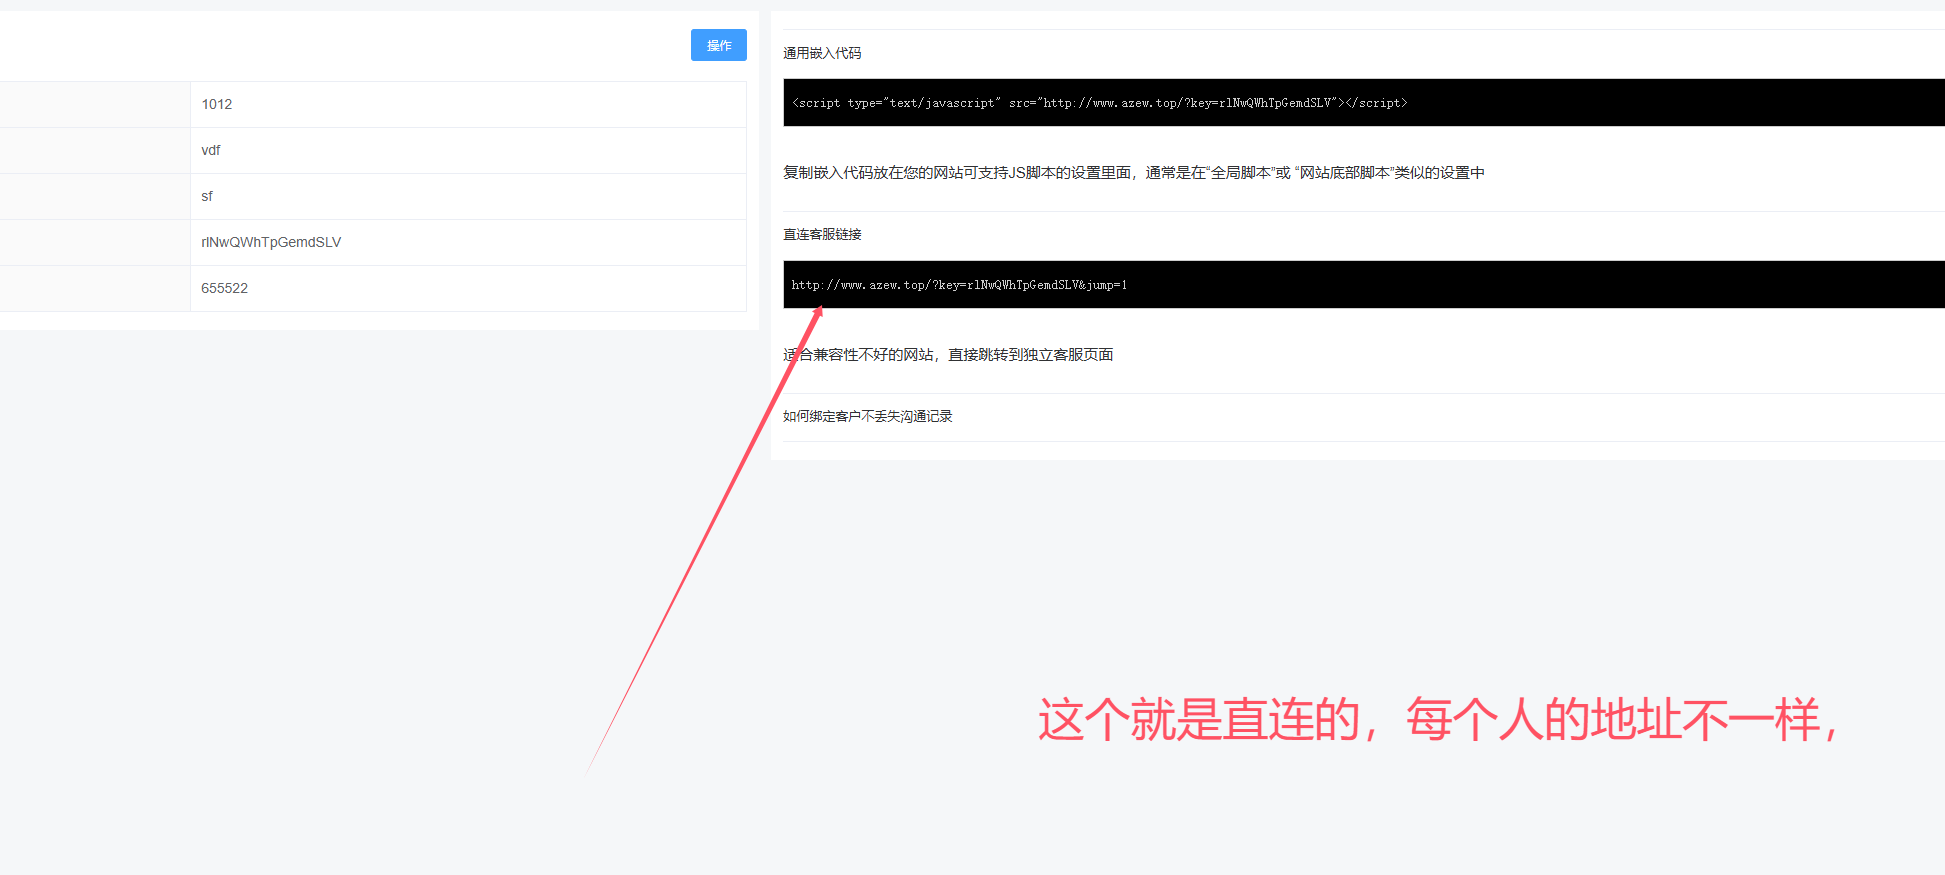Click the blue 操作 button
The width and height of the screenshot is (1945, 875).
point(718,45)
